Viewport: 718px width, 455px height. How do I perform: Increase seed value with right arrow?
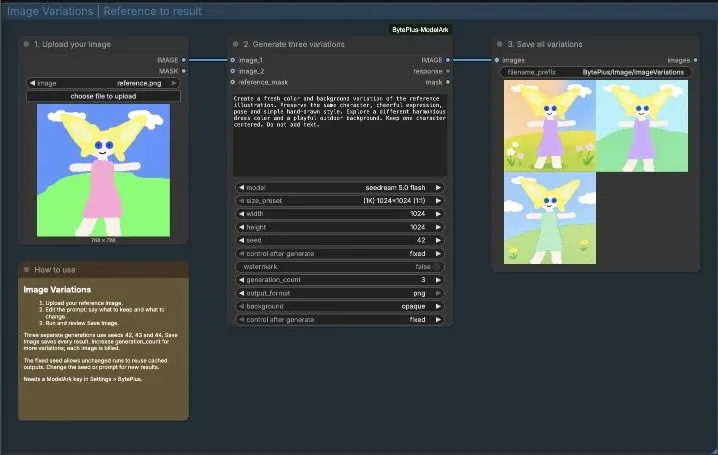click(438, 240)
